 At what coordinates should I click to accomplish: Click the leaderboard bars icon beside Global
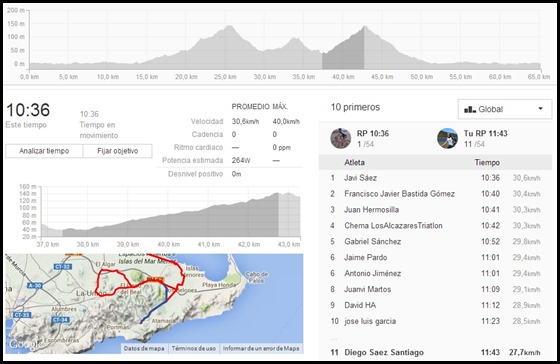470,109
